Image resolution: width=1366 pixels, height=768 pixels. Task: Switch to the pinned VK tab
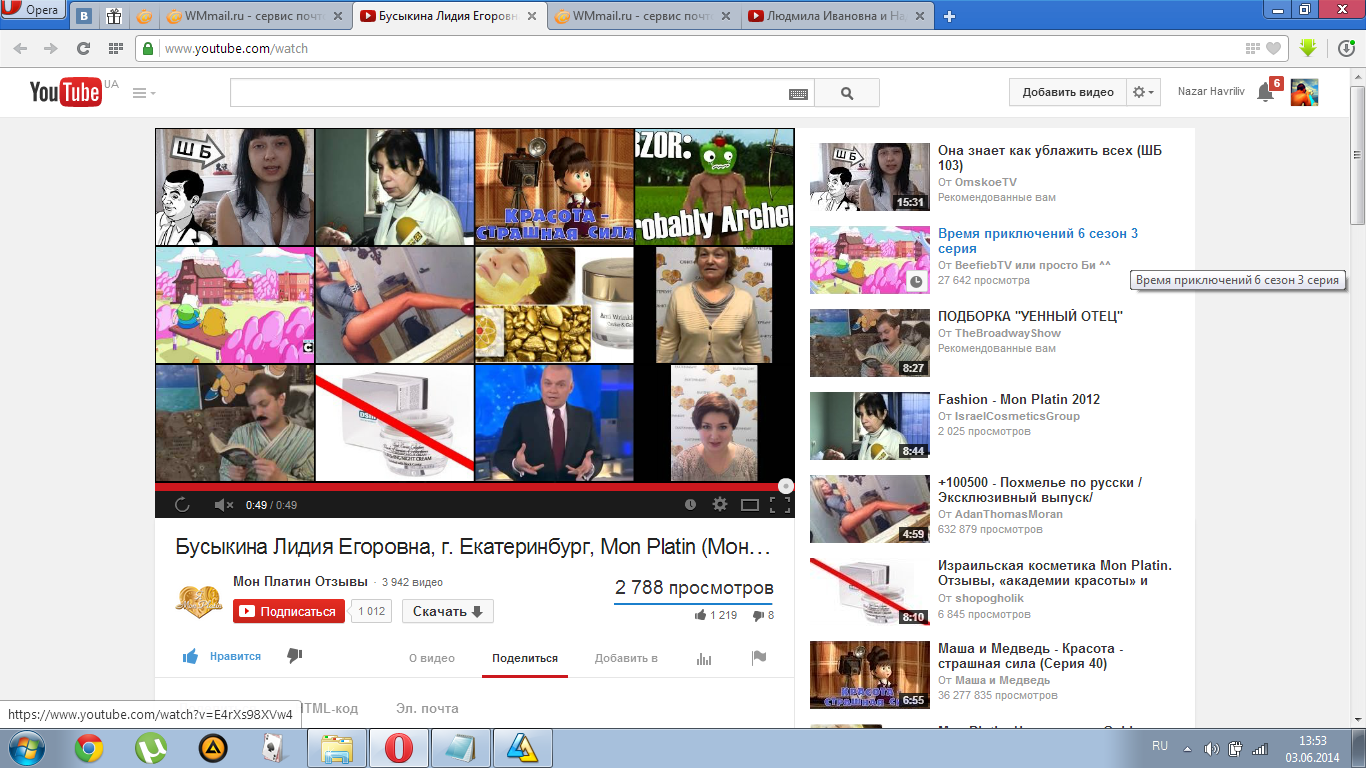point(86,16)
